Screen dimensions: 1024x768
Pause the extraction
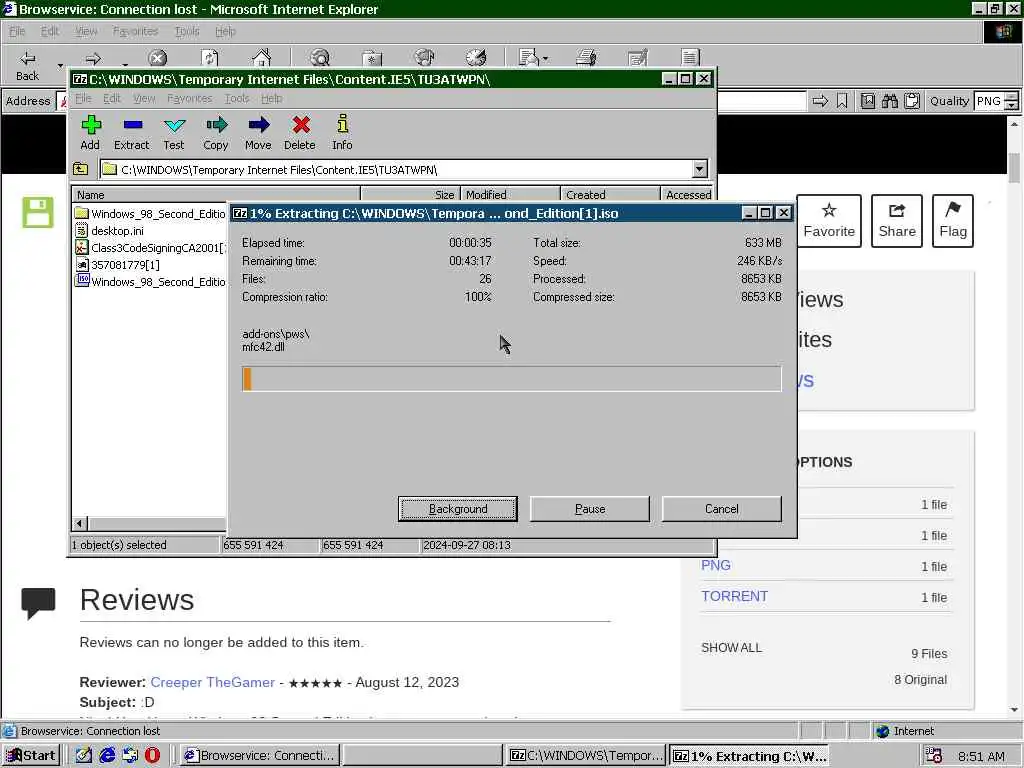point(590,509)
